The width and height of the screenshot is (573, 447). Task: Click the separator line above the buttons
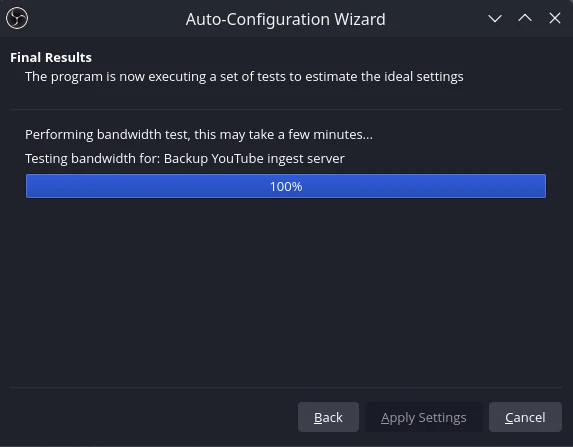pos(286,387)
